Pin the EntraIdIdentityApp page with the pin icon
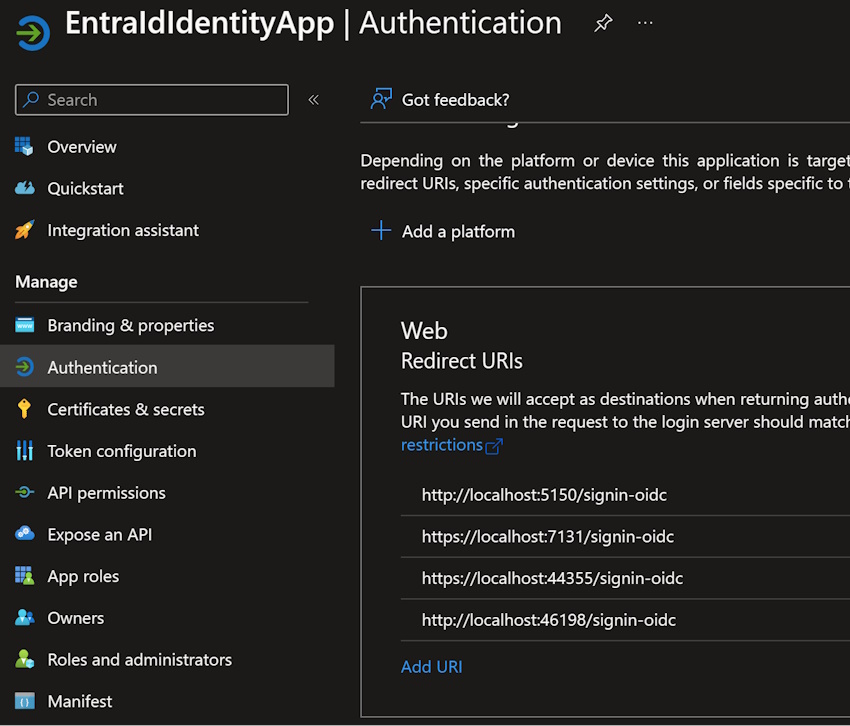 [603, 23]
